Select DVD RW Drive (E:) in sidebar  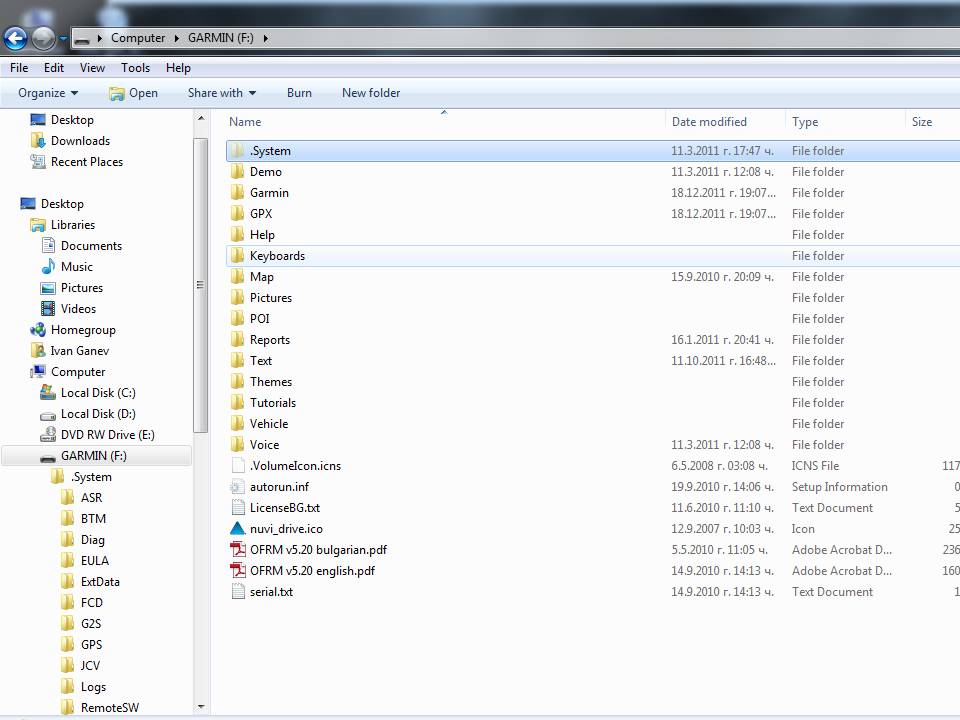(107, 435)
